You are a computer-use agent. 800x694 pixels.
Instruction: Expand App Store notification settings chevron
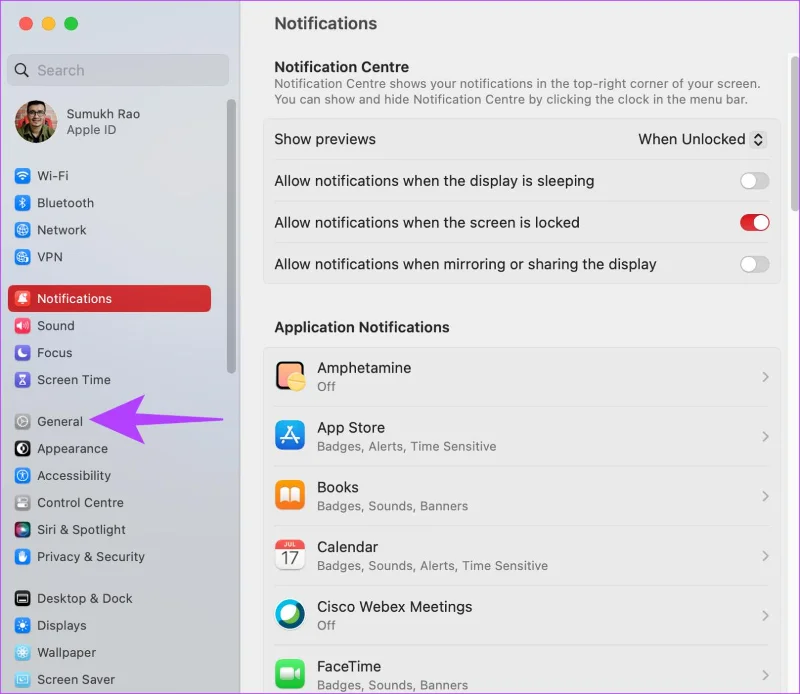click(765, 436)
